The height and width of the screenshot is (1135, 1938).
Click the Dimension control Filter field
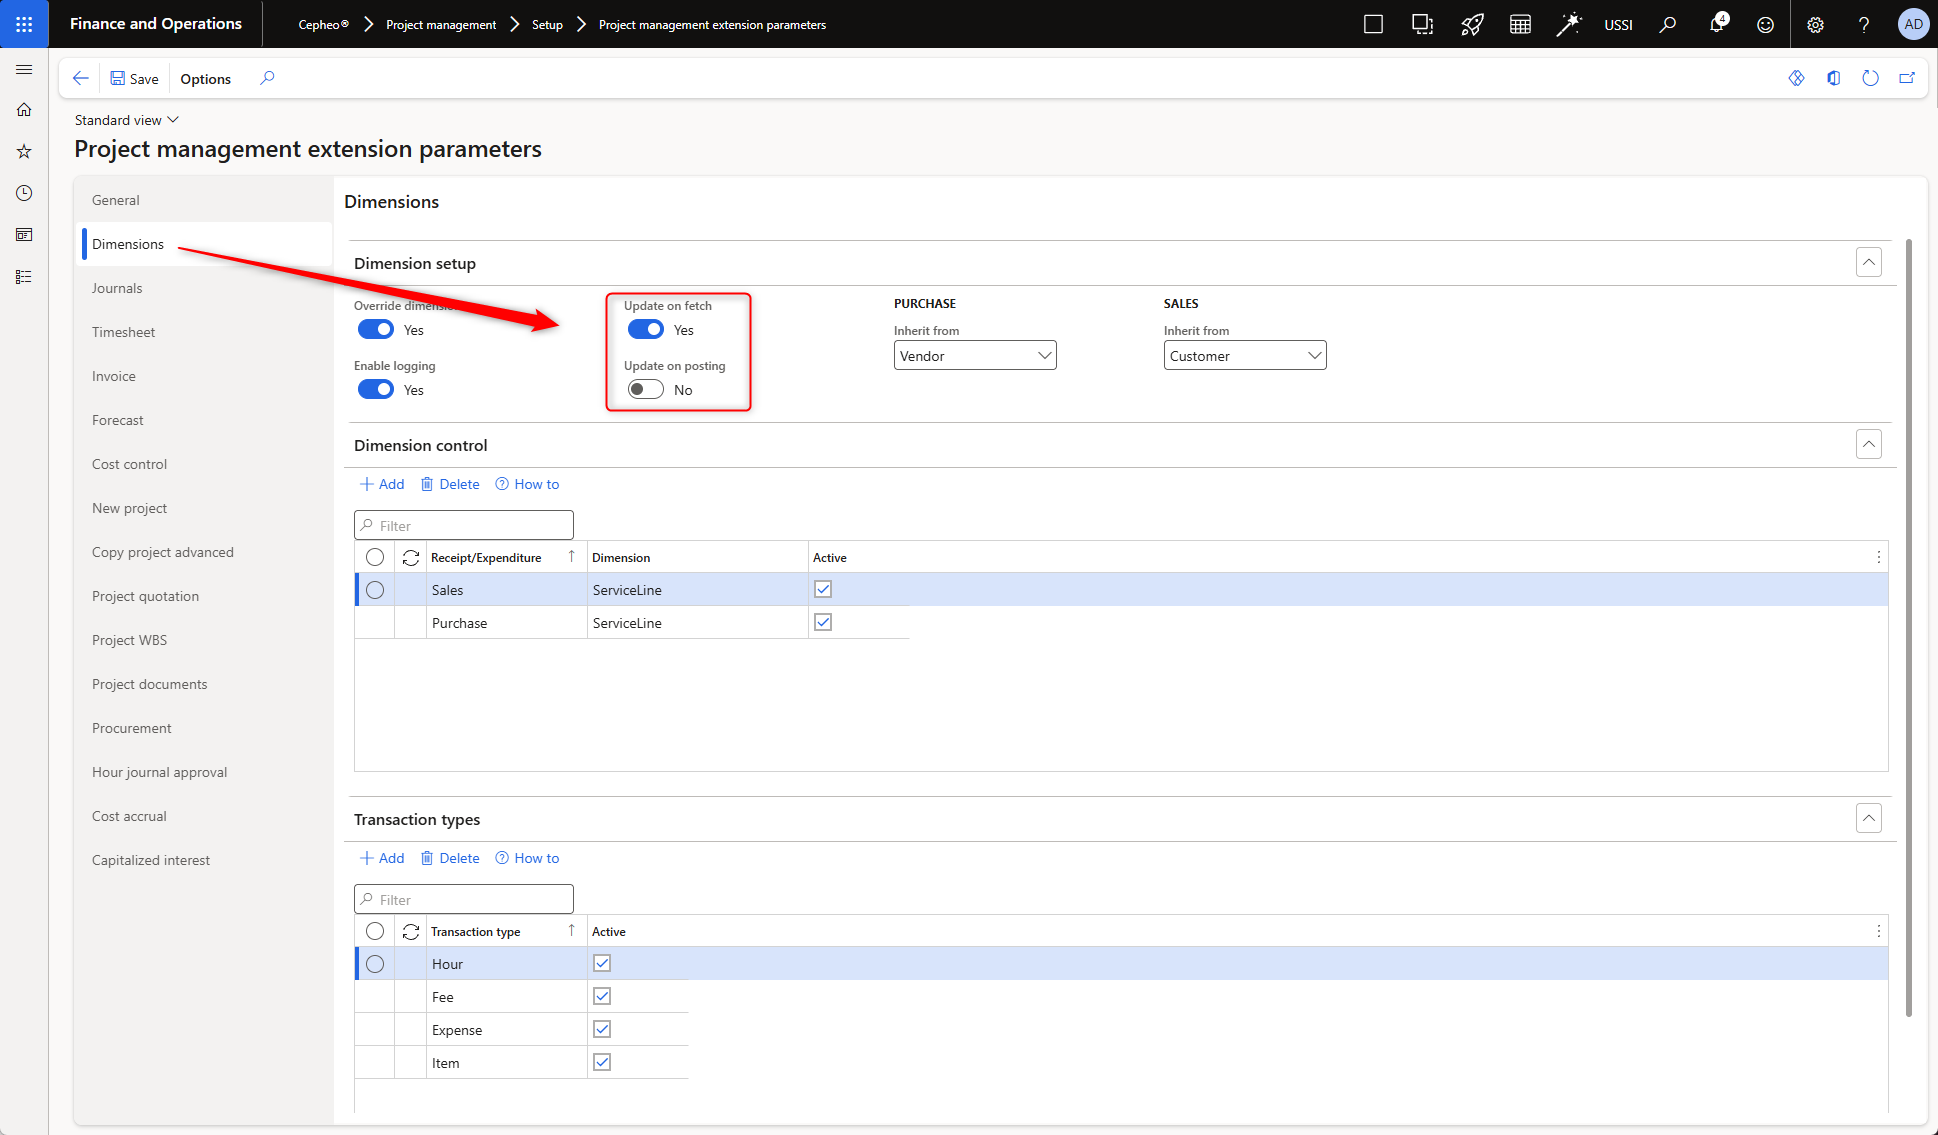coord(464,525)
